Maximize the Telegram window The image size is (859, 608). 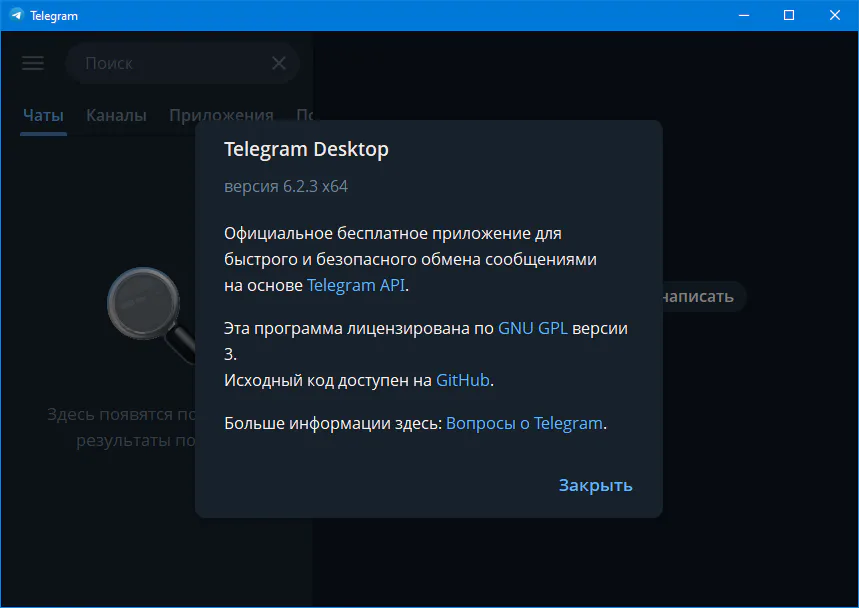tap(789, 15)
